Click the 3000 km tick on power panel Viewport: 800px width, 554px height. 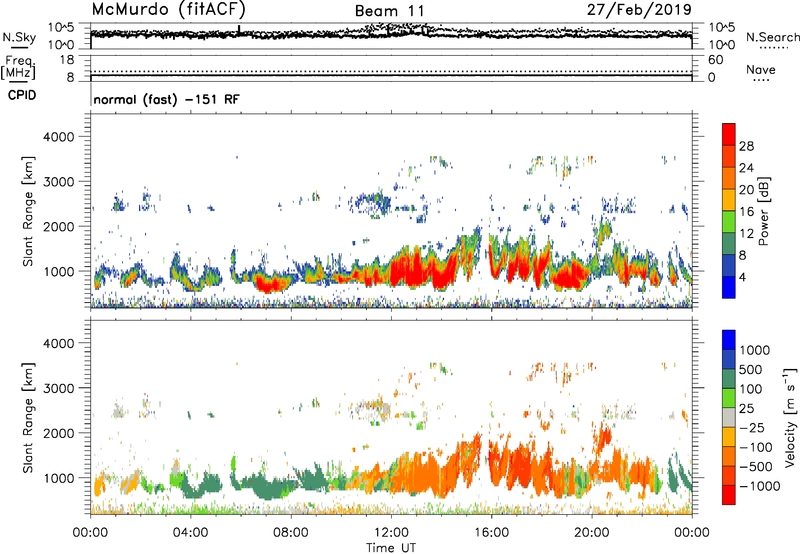pyautogui.click(x=58, y=182)
